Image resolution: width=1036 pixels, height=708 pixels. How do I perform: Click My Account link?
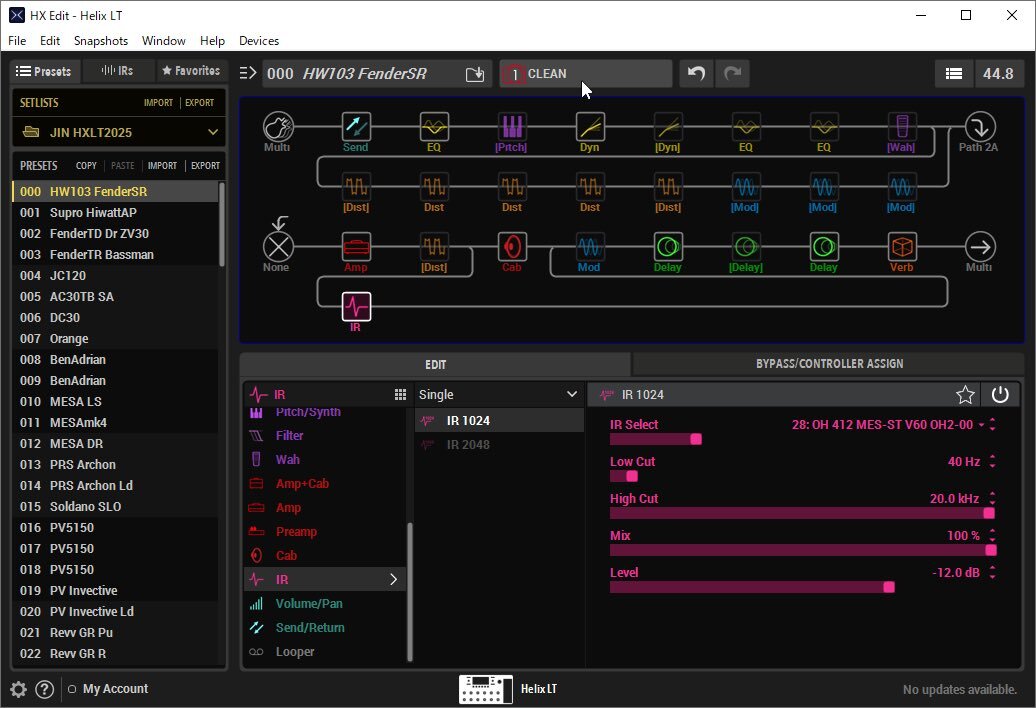tap(115, 689)
